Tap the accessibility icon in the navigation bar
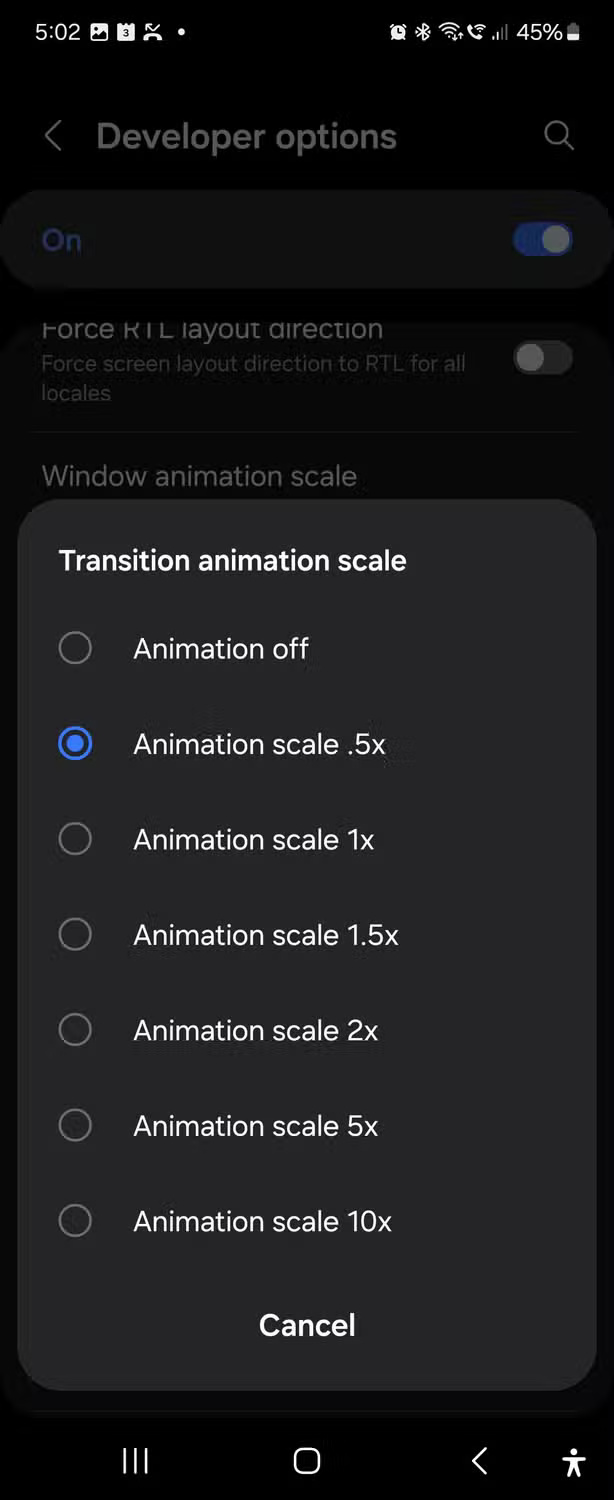Screen dimensions: 614x1500 [x=574, y=1461]
